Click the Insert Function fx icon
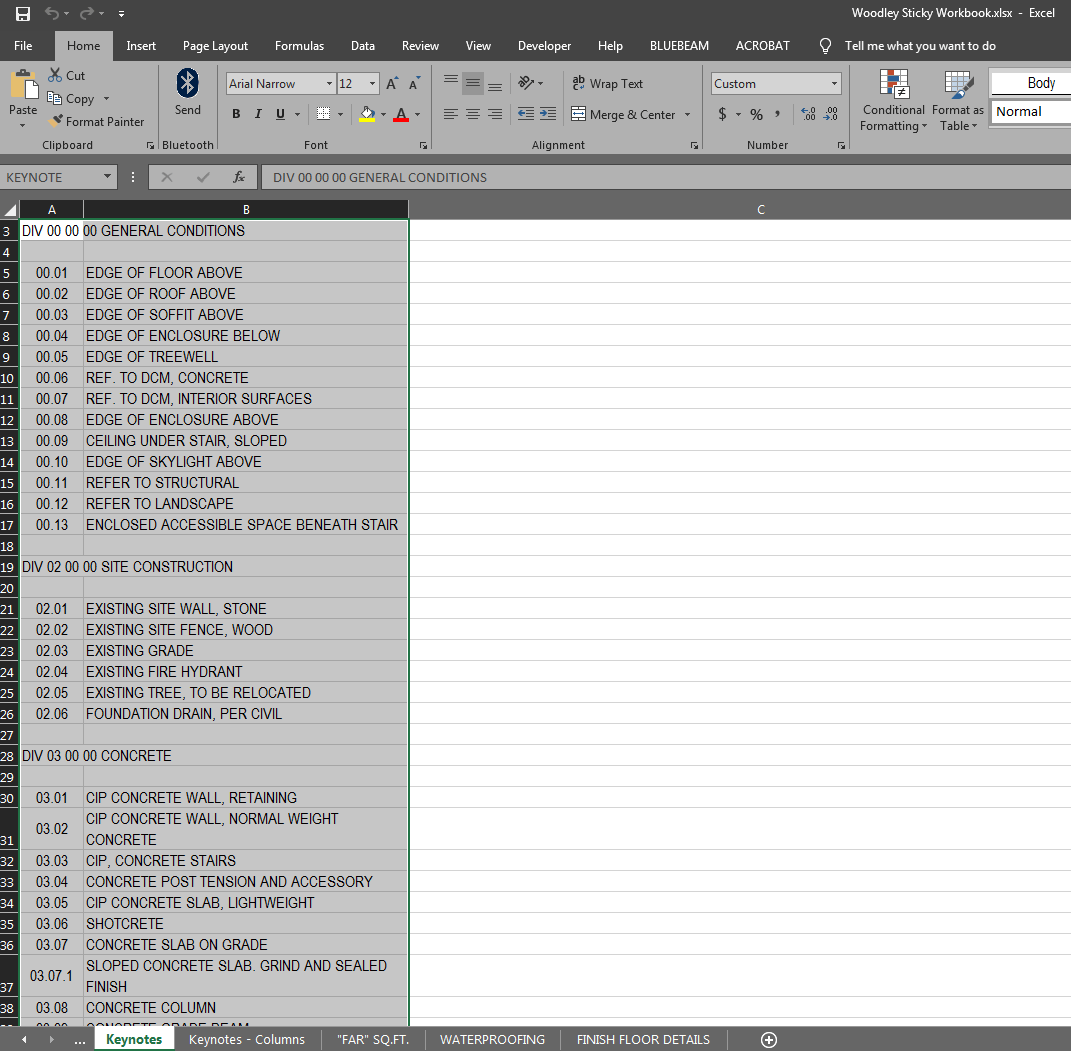 point(238,178)
